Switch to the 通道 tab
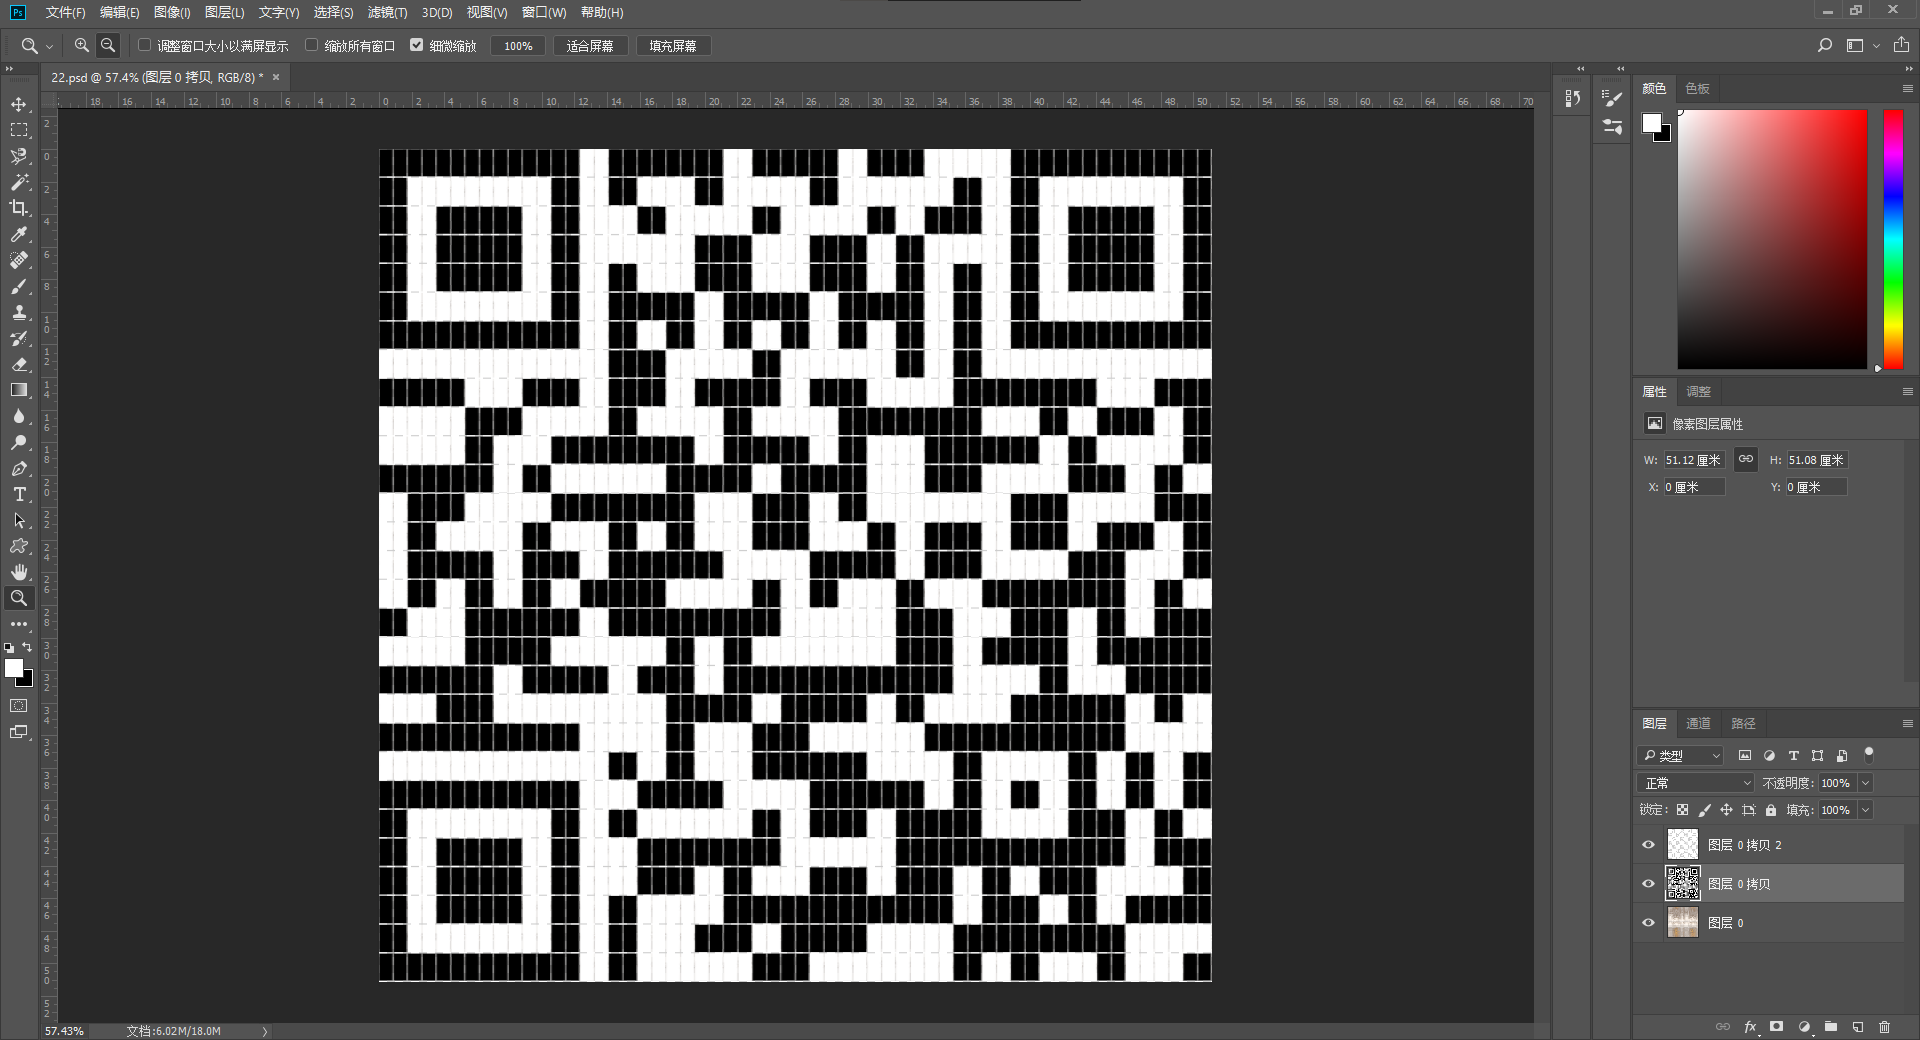The image size is (1920, 1040). (1698, 723)
